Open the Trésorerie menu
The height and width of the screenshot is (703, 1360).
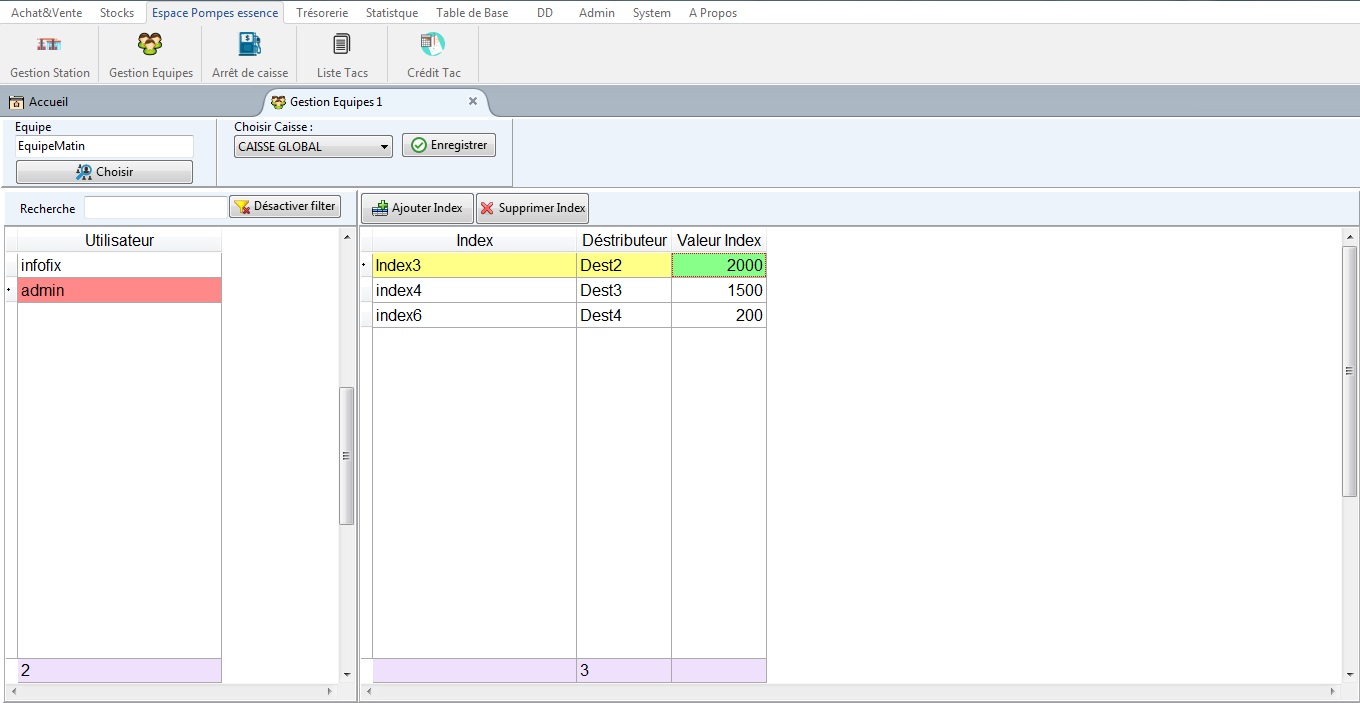(322, 13)
